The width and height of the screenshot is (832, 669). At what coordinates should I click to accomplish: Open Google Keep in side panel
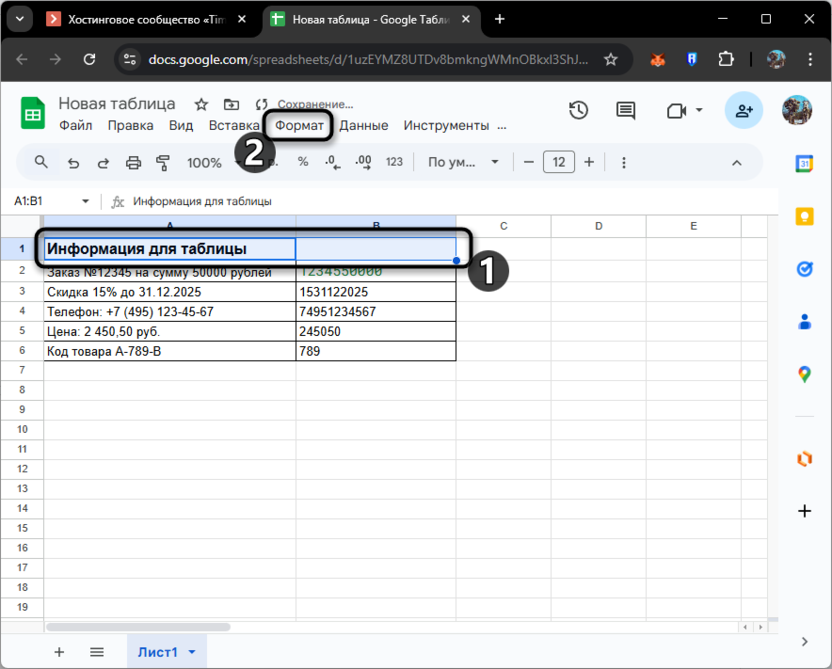coord(804,216)
